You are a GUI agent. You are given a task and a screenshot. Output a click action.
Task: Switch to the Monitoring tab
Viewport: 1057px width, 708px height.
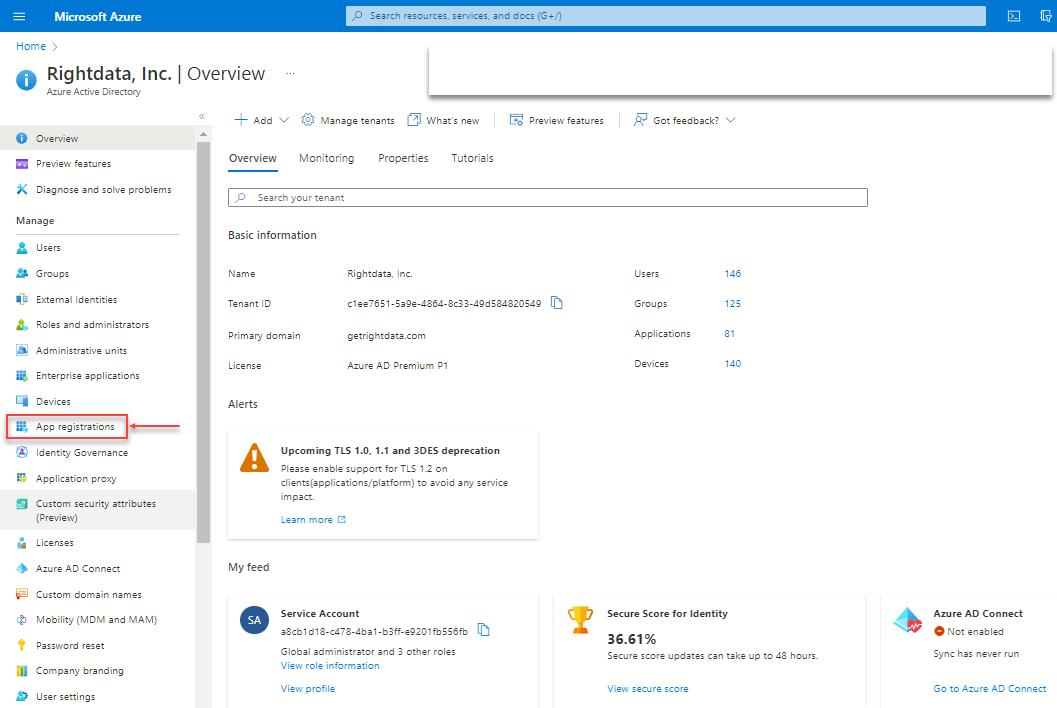point(326,157)
